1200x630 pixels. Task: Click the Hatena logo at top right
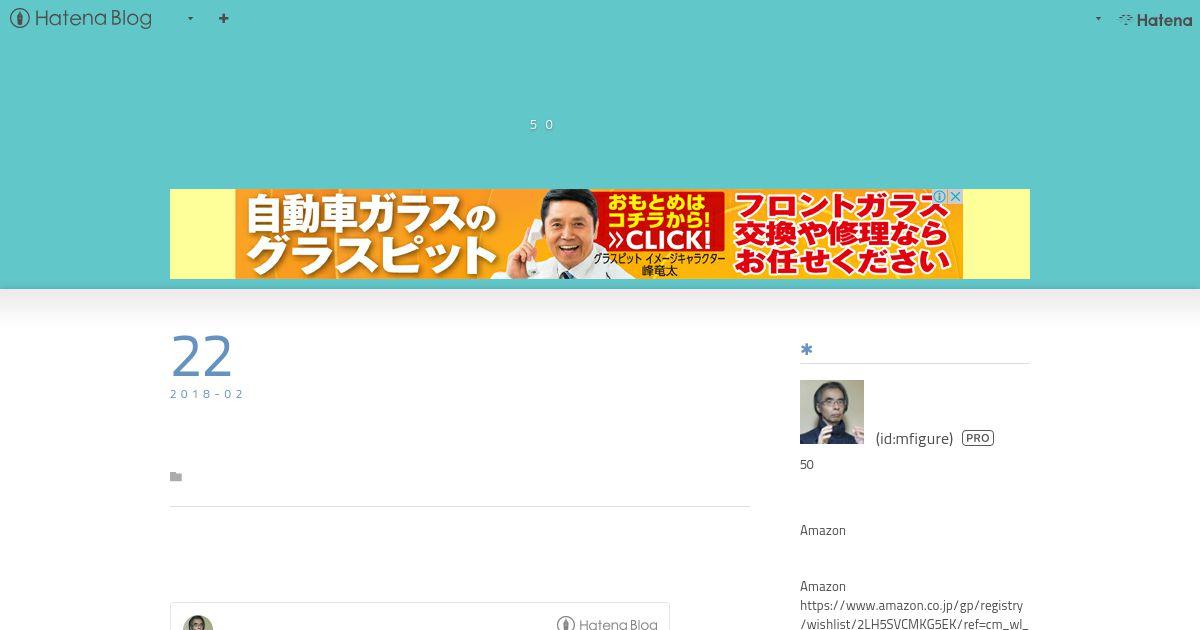(x=1155, y=19)
